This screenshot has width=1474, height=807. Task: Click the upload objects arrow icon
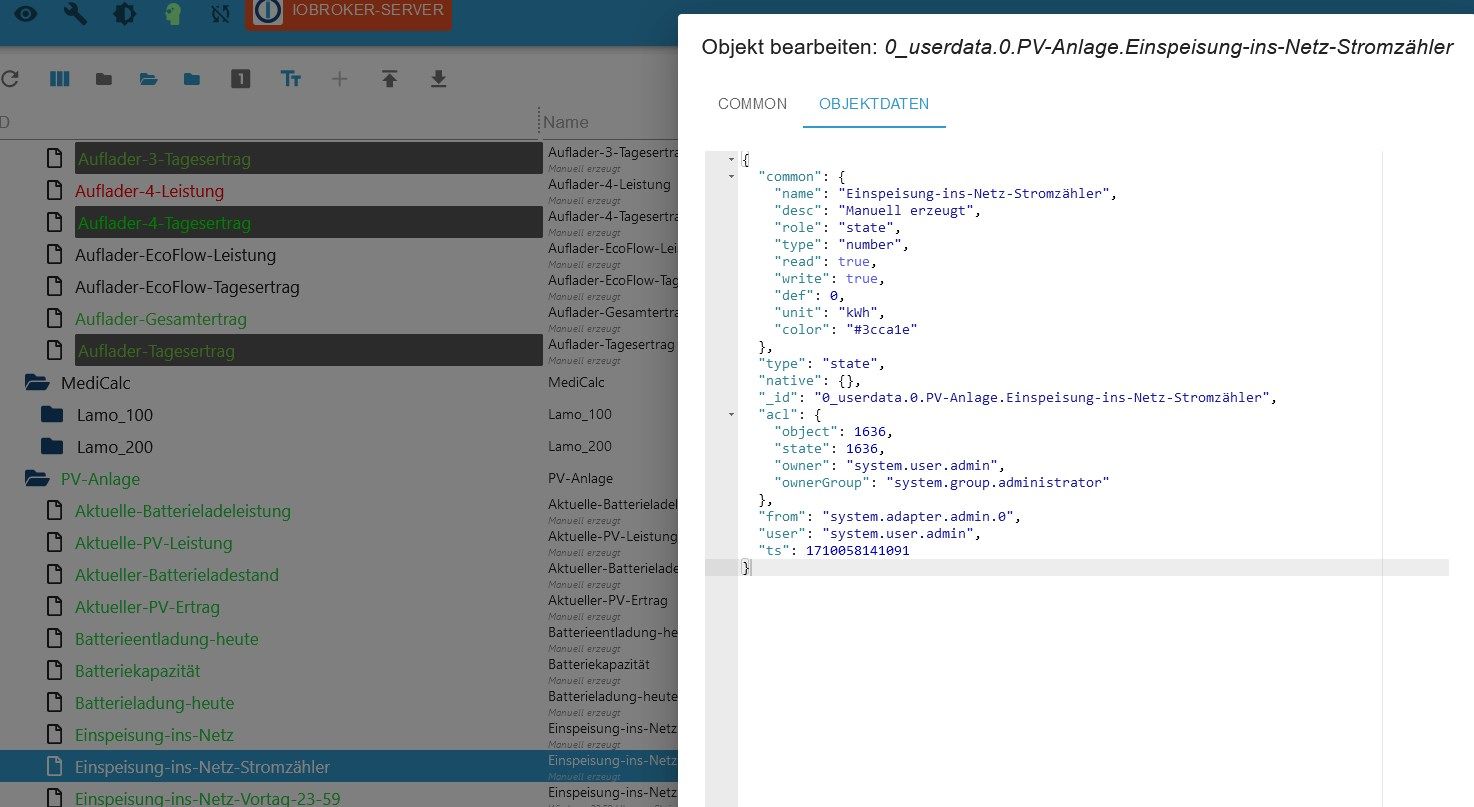389,79
